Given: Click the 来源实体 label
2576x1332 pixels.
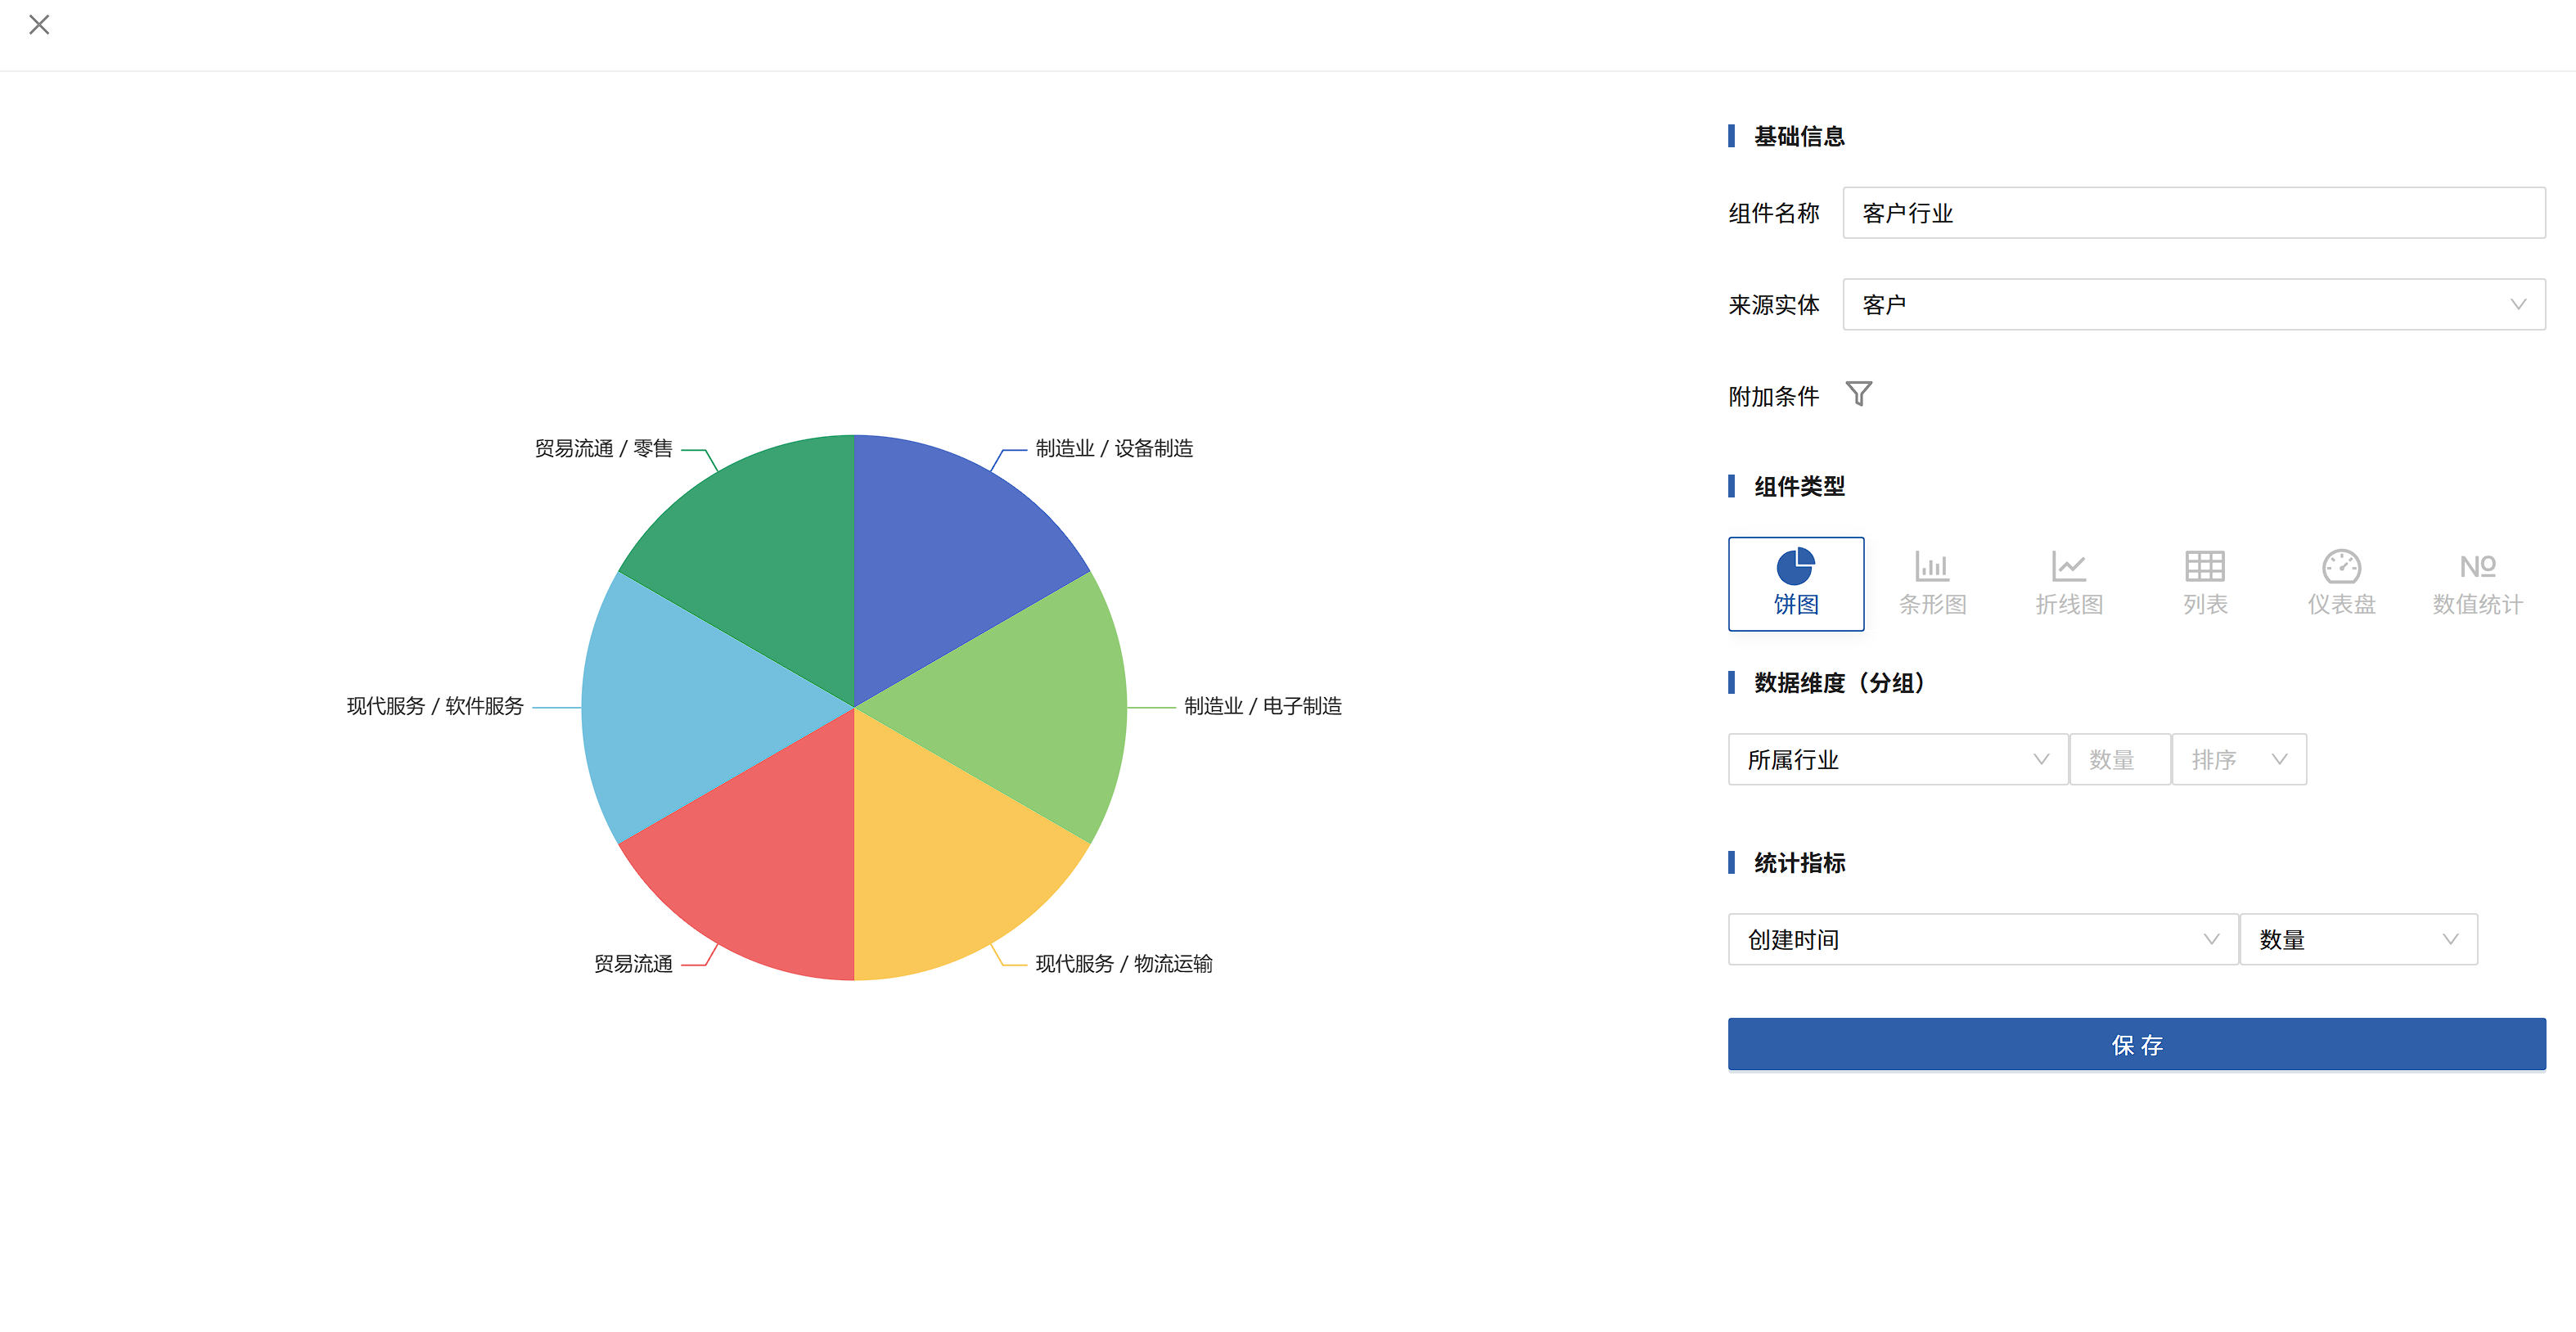Looking at the screenshot, I should click(x=1774, y=305).
